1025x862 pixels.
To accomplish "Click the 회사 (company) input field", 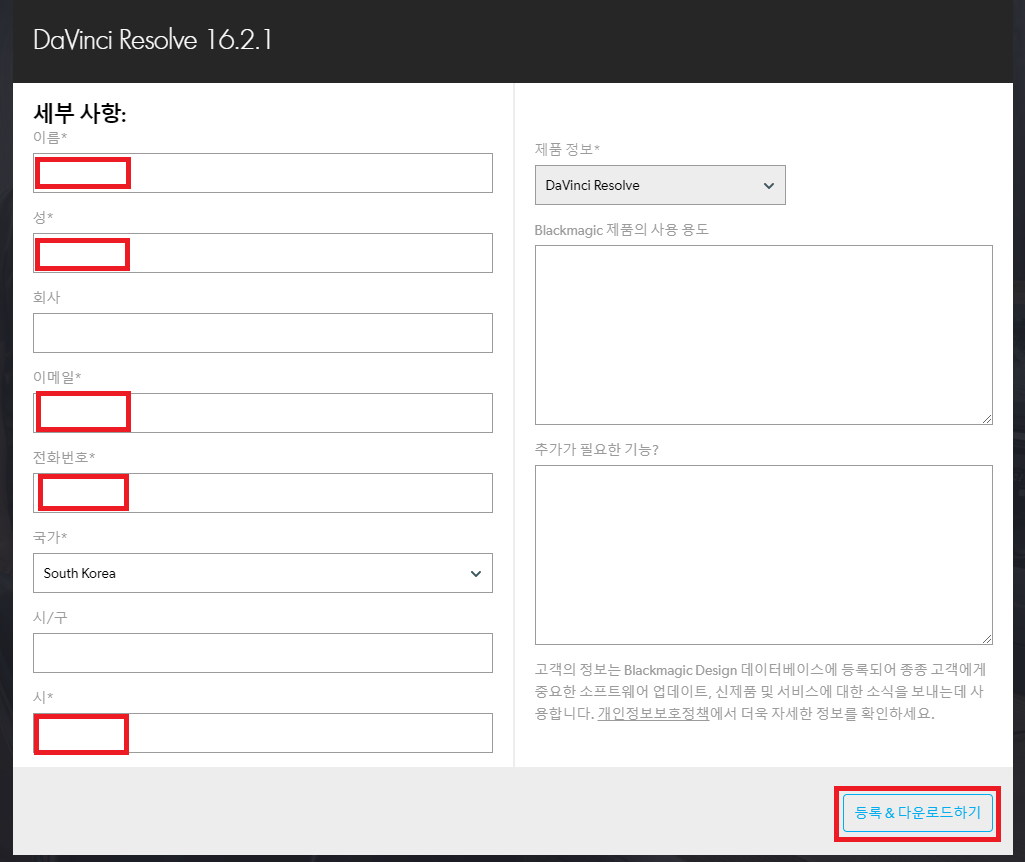I will click(x=263, y=333).
